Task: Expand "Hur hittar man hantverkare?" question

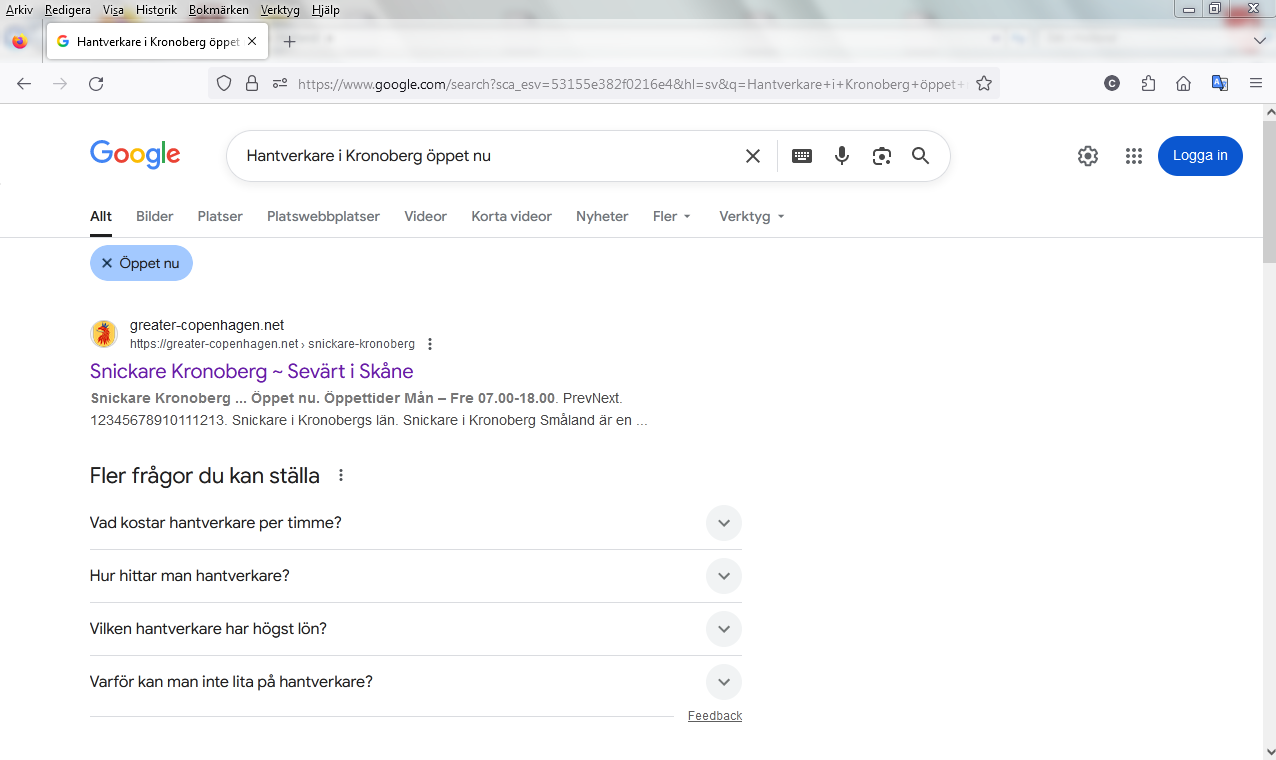Action: click(x=723, y=576)
